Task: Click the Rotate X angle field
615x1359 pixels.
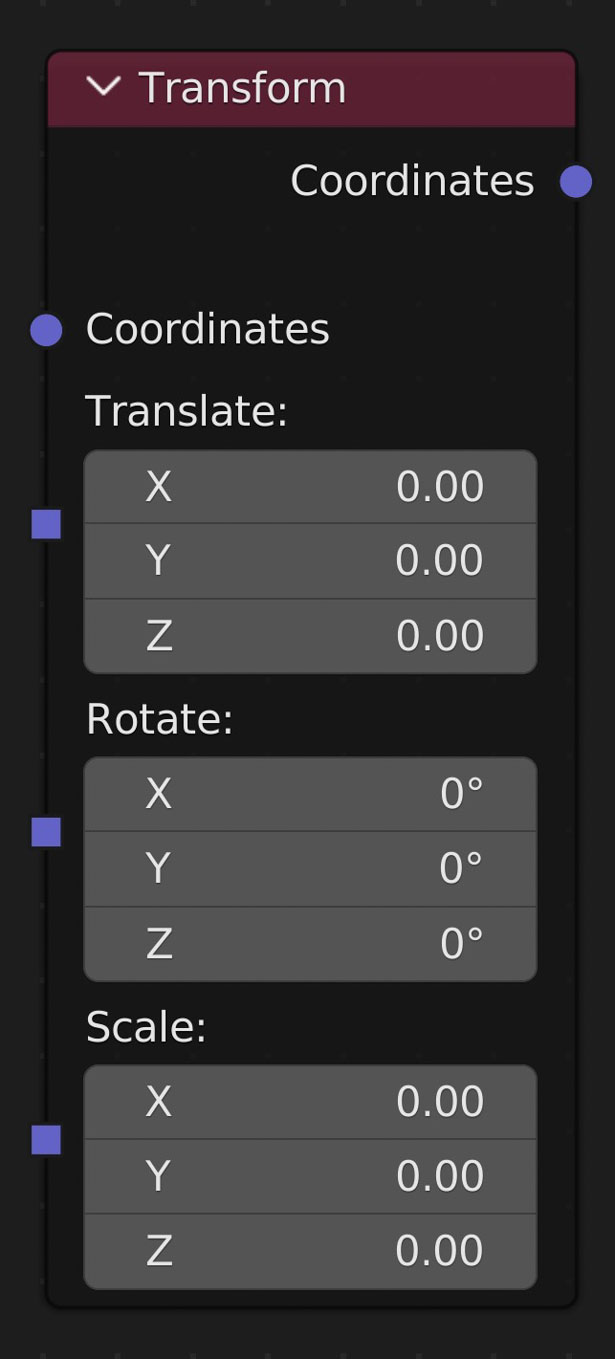Action: tap(310, 794)
